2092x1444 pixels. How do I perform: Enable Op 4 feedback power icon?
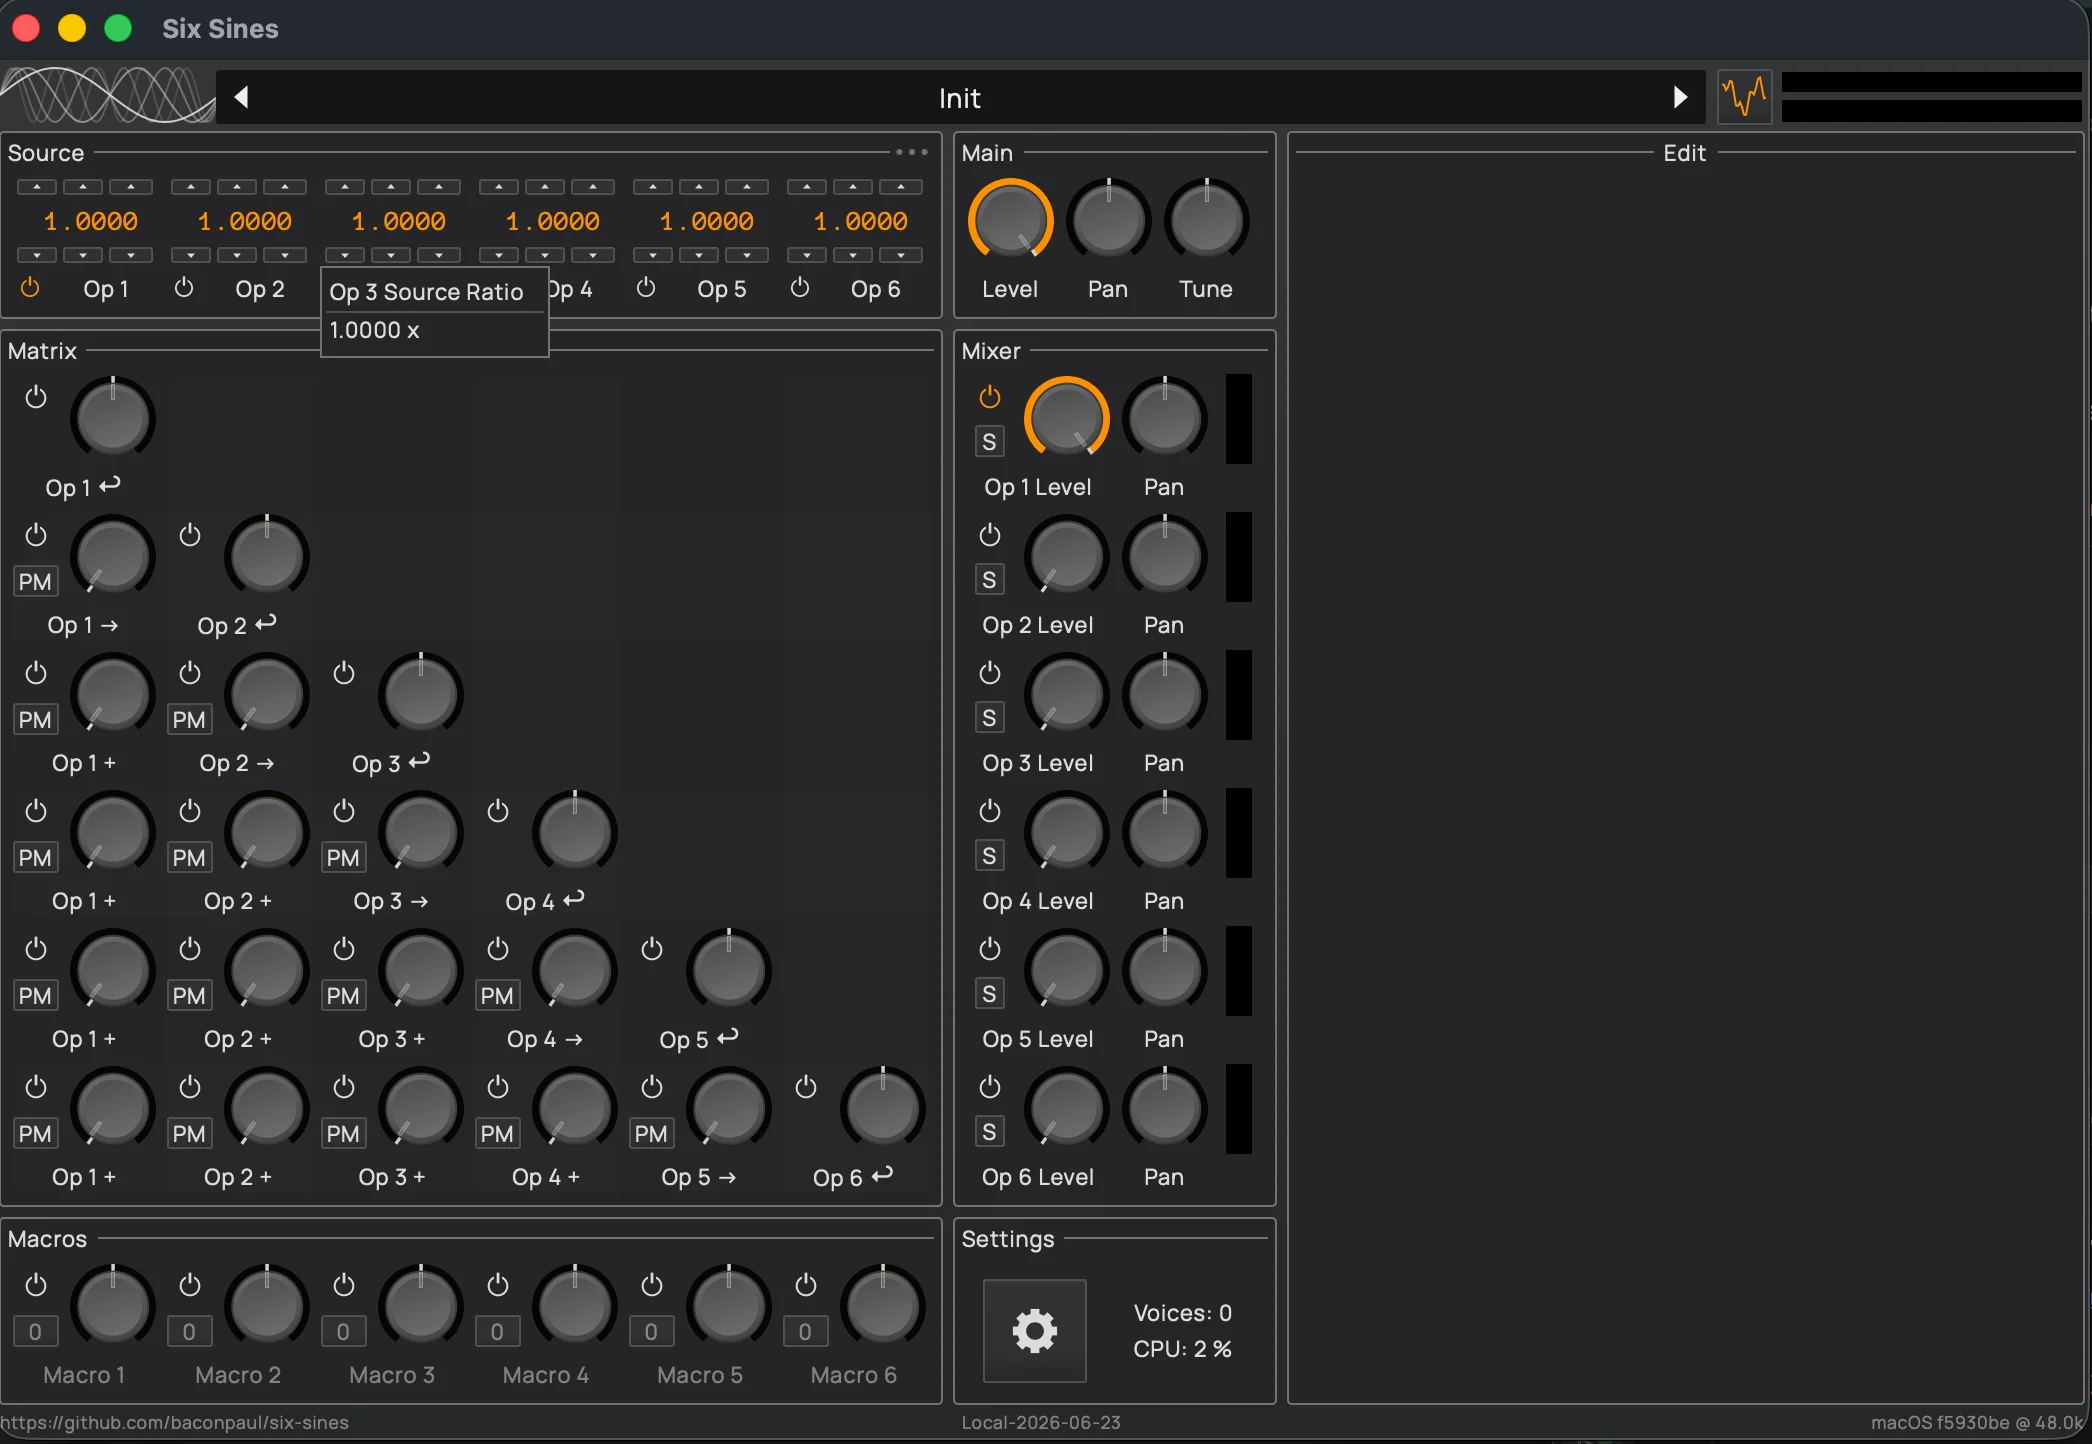pos(498,811)
